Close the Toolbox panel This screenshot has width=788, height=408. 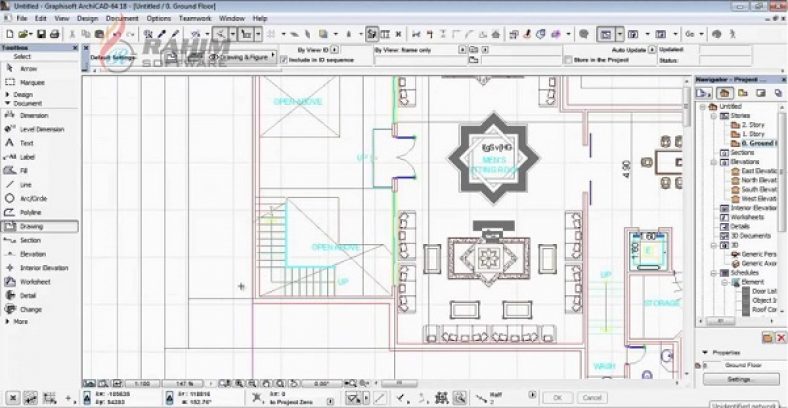pos(75,48)
